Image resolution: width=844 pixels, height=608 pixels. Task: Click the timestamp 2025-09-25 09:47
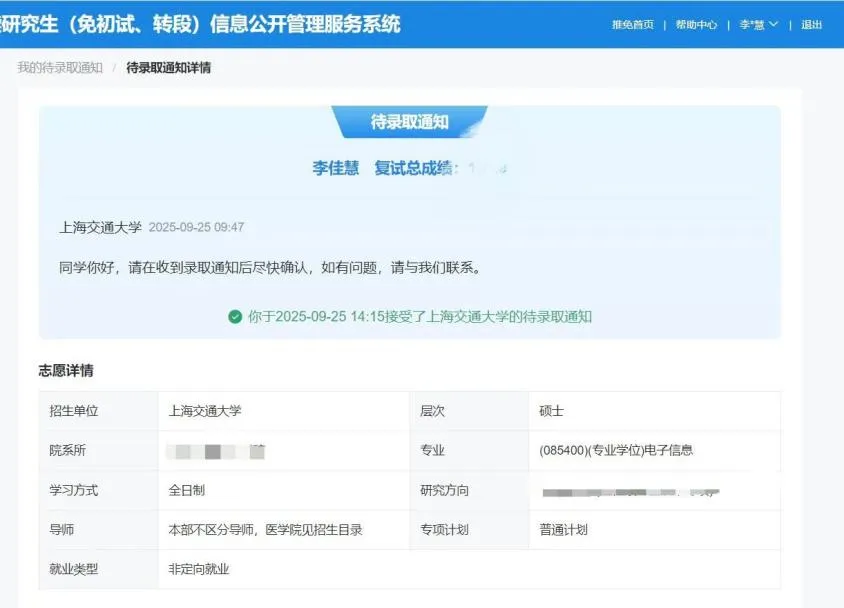[x=196, y=227]
